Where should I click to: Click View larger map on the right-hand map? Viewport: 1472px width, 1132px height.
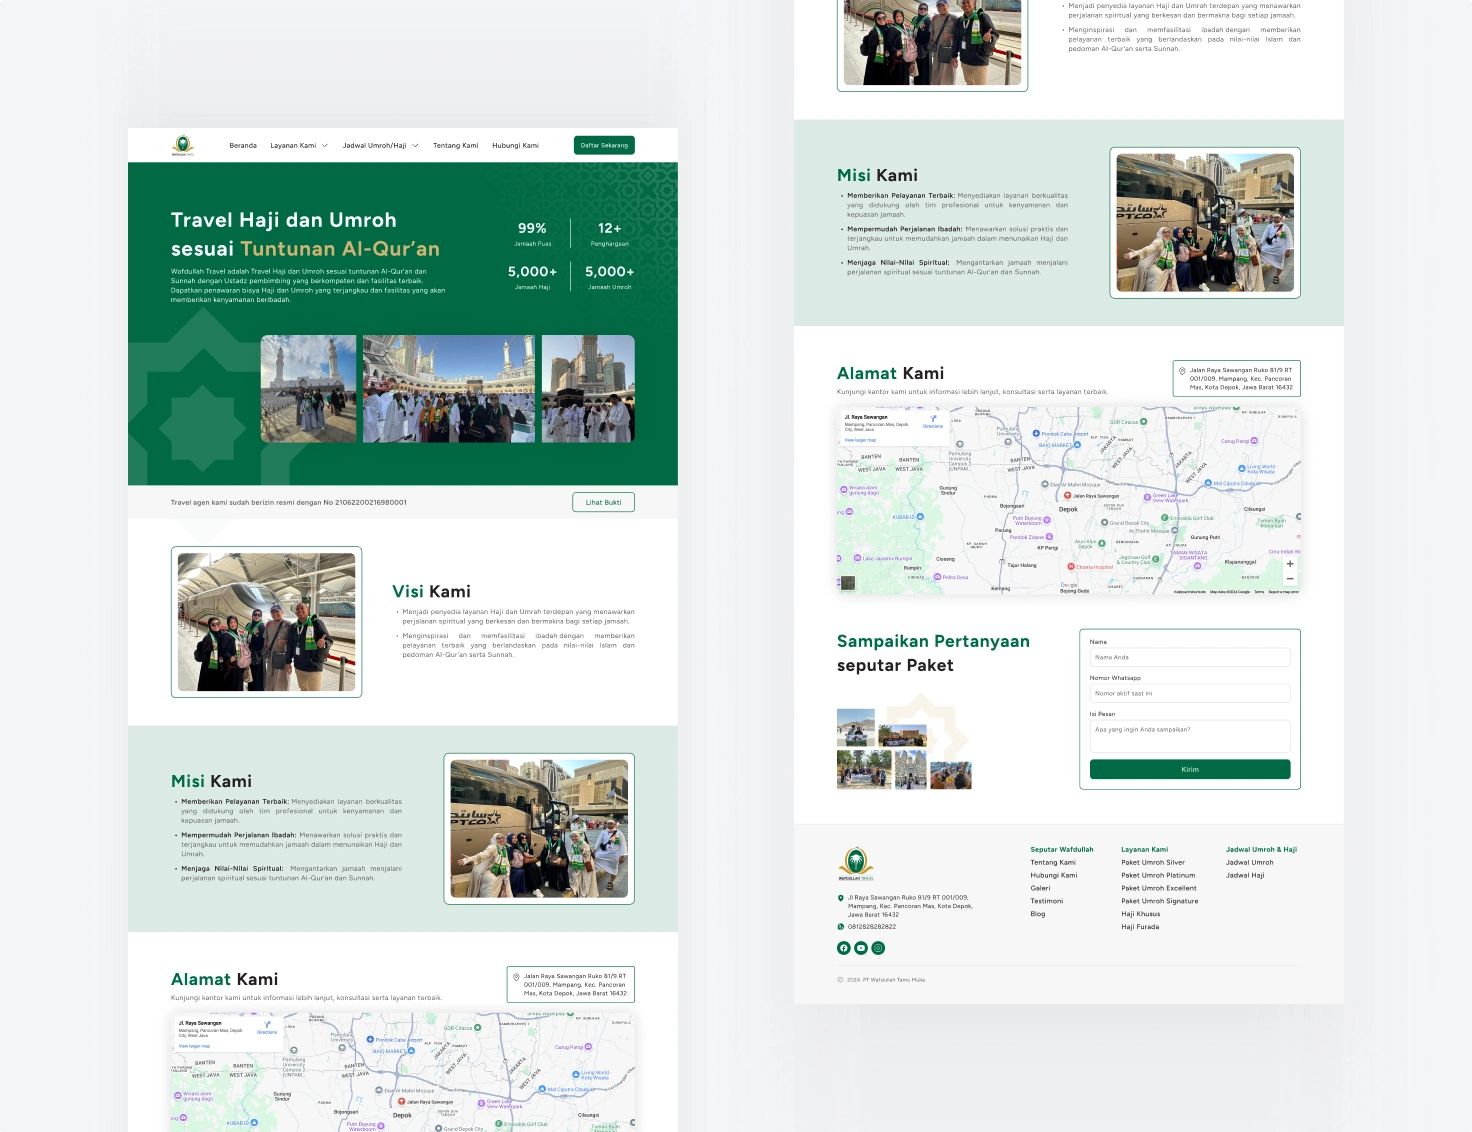[x=860, y=440]
